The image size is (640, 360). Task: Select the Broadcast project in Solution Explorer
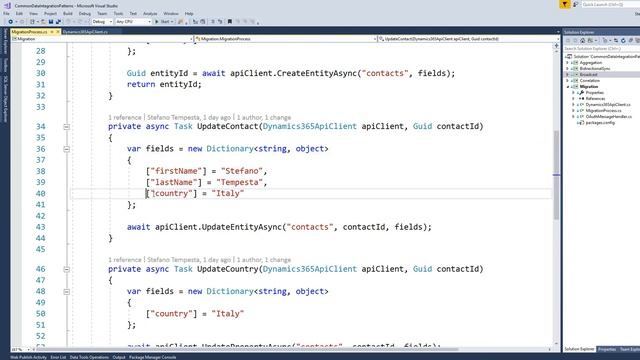coord(588,75)
